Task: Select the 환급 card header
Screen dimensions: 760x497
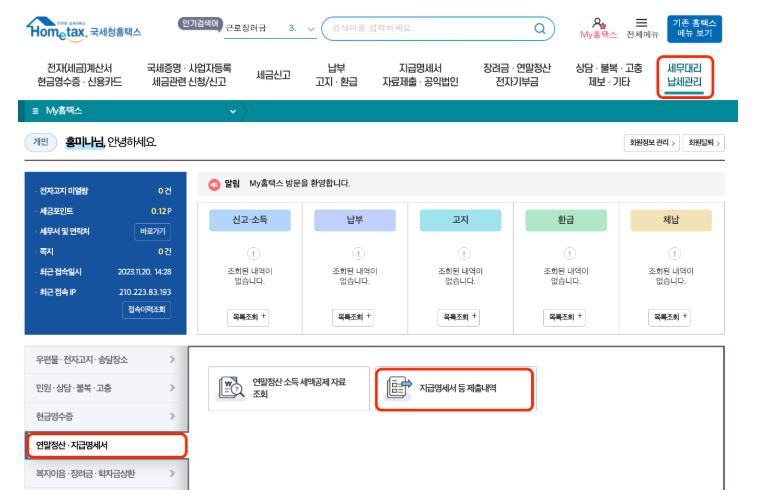Action: pyautogui.click(x=566, y=220)
